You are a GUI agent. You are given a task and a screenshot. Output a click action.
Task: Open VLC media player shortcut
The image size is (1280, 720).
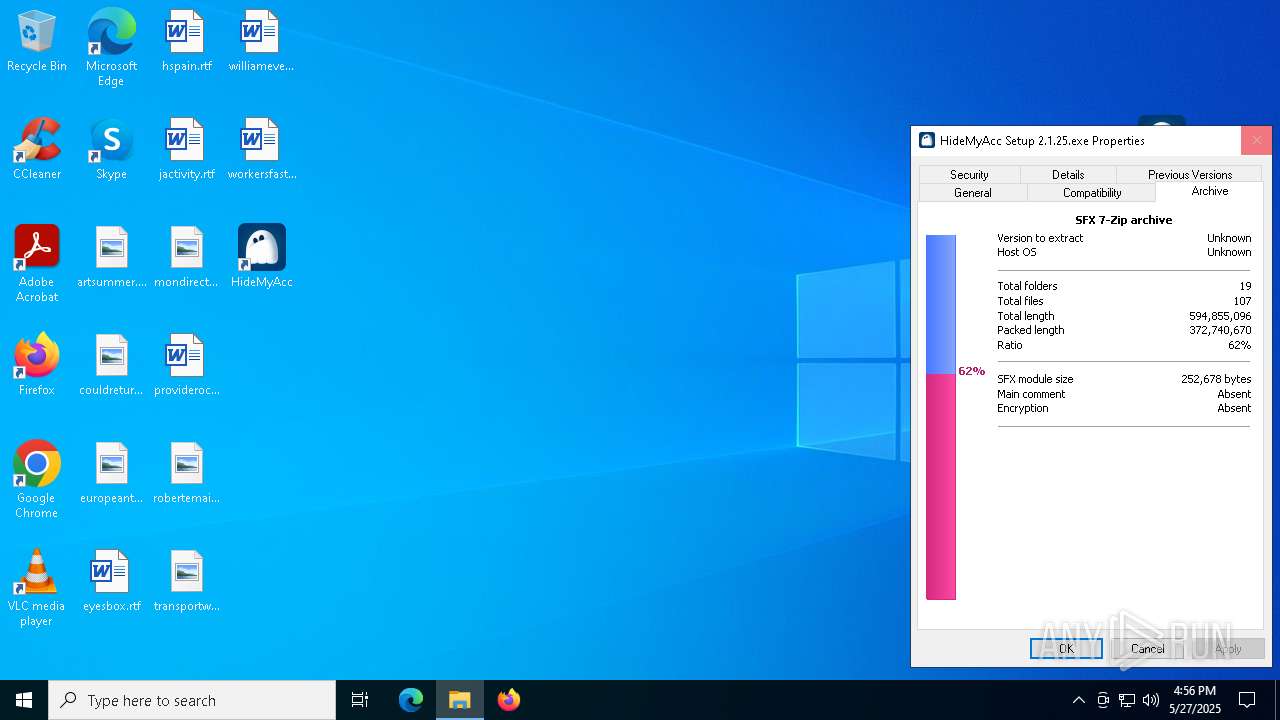click(37, 588)
